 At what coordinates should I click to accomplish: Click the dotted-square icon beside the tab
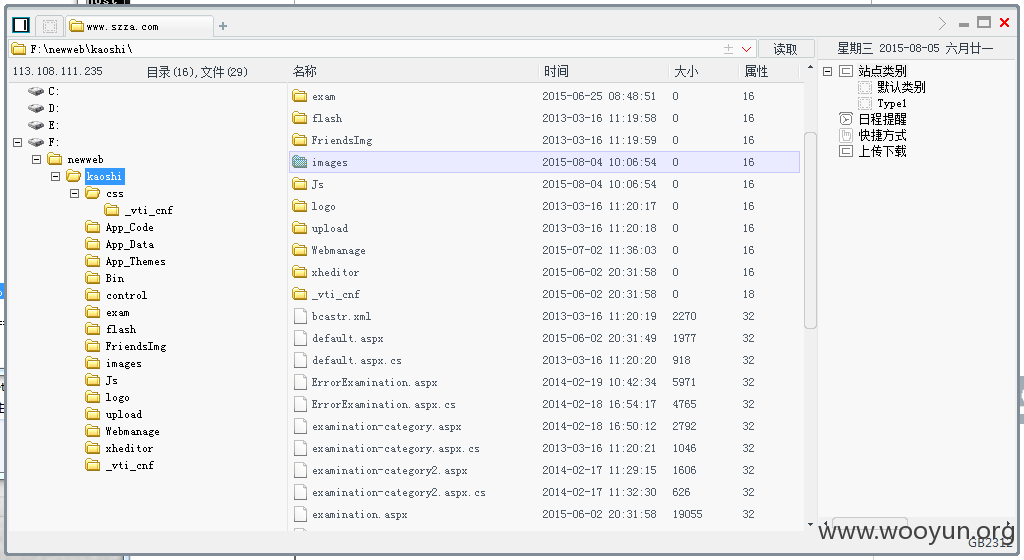(50, 26)
